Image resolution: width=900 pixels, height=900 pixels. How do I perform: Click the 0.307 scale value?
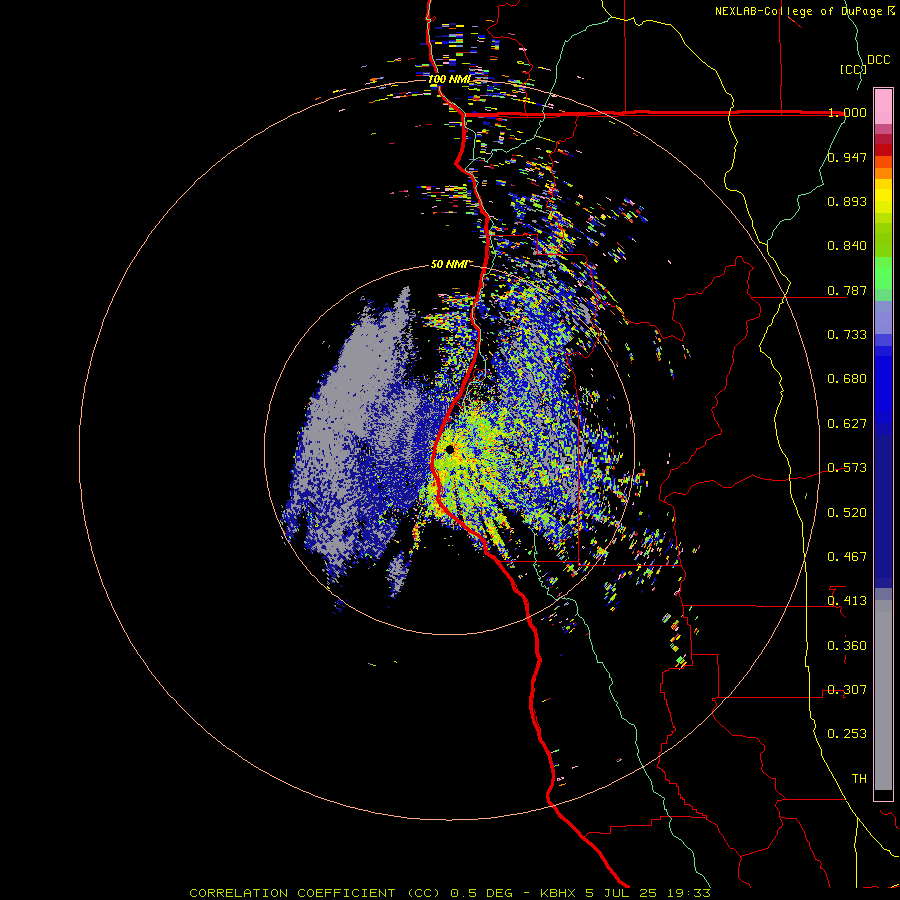pos(847,689)
